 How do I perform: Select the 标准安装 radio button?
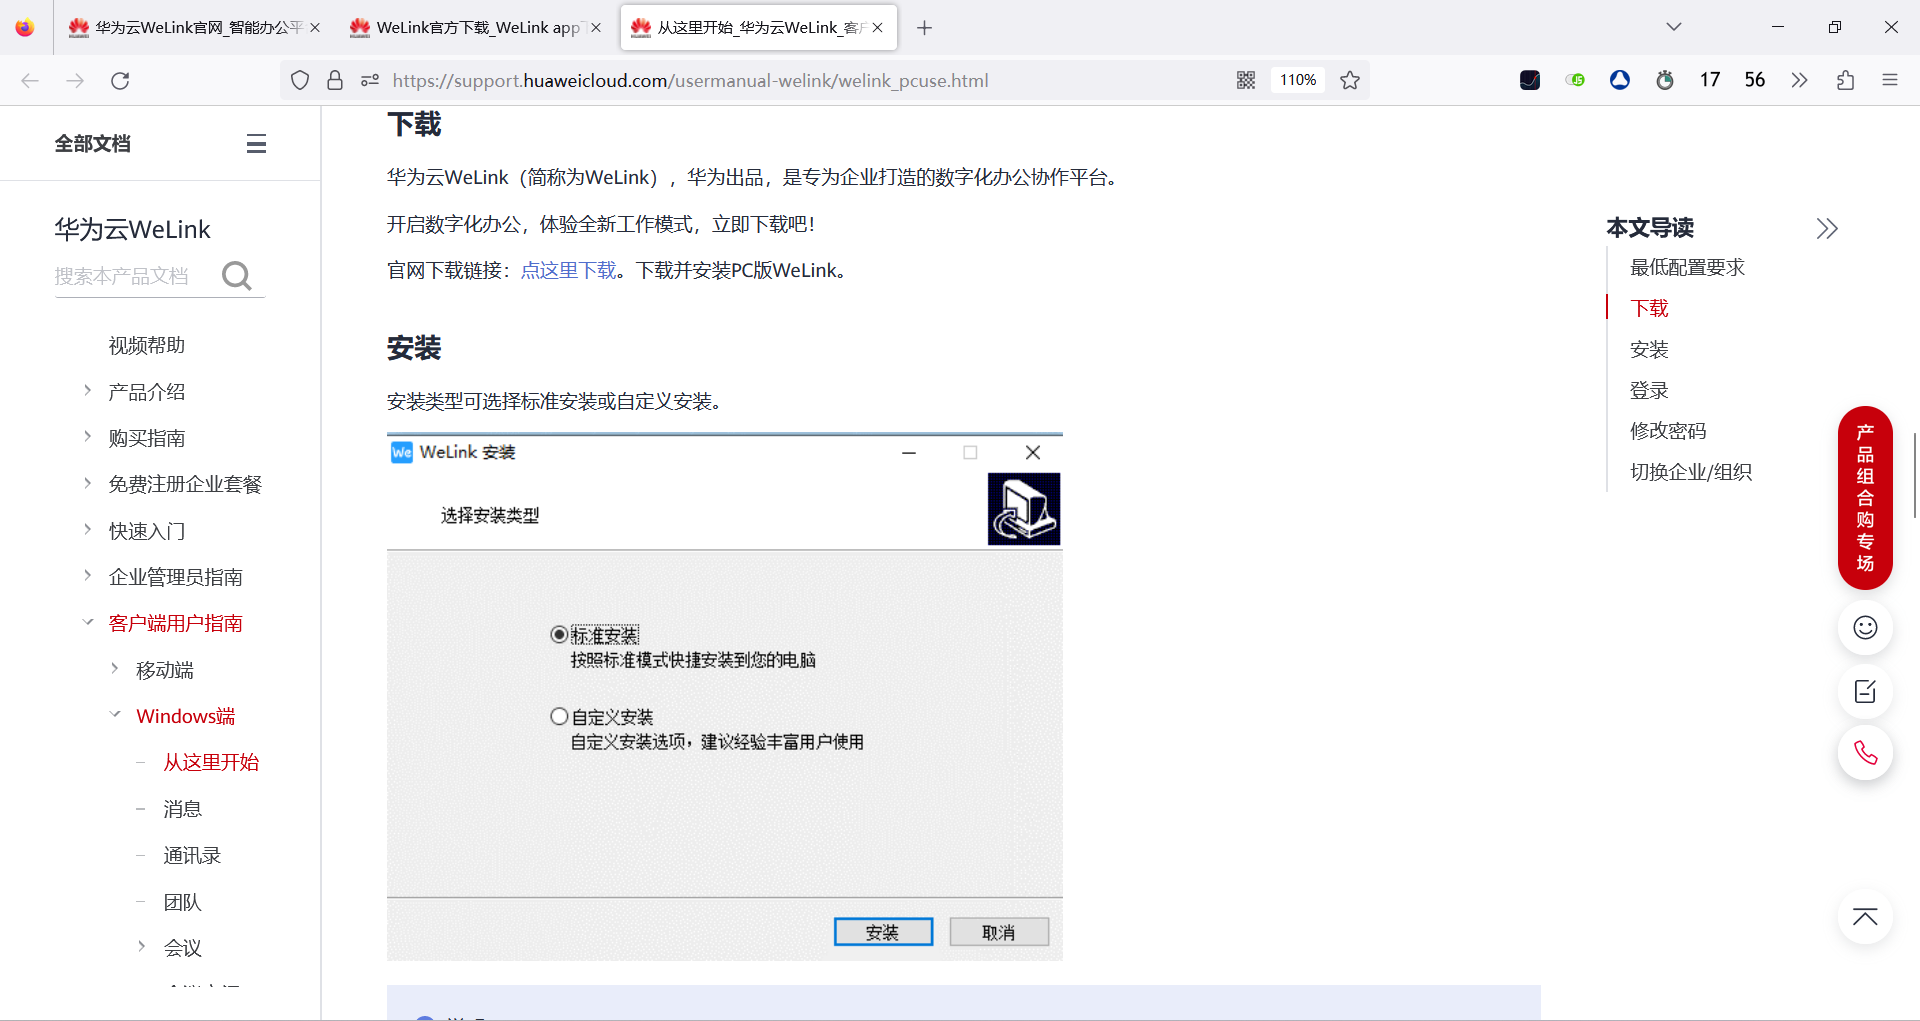pos(558,634)
